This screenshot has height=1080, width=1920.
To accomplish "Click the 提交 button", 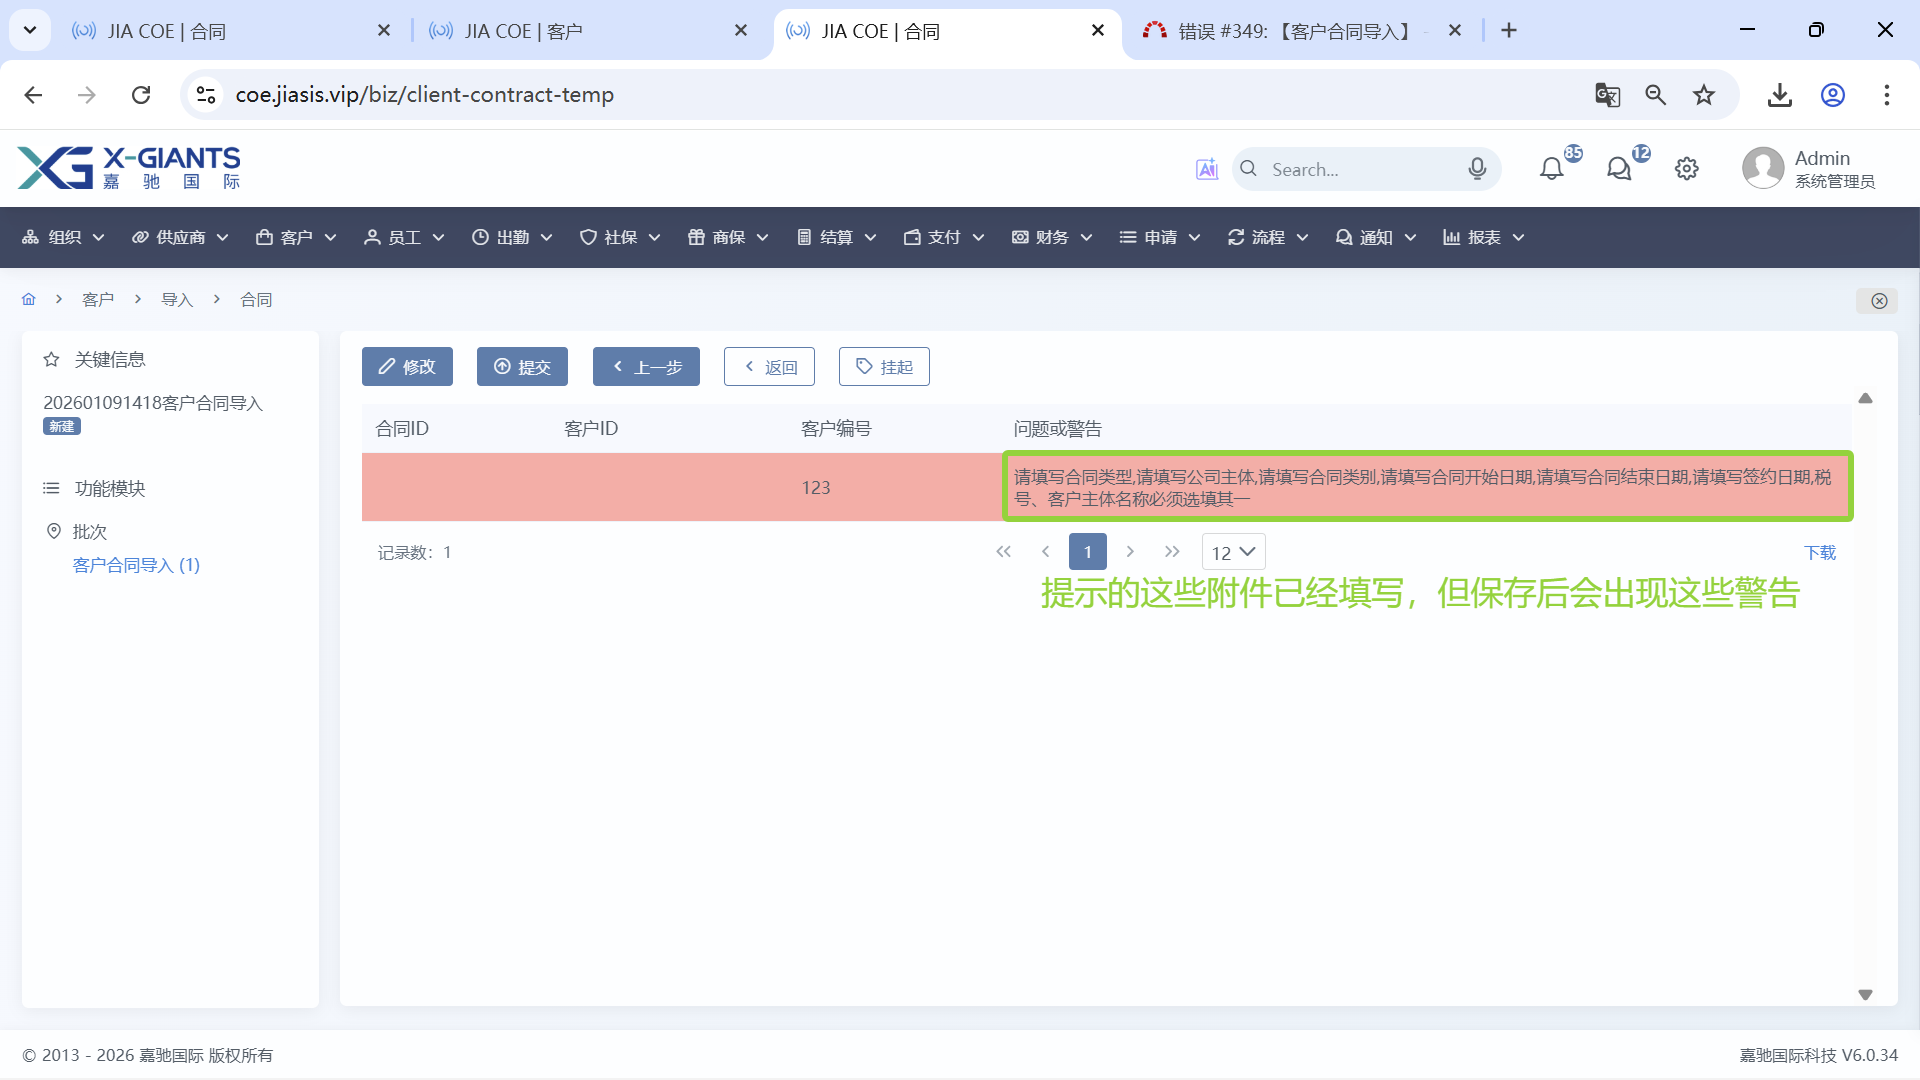I will pos(522,367).
